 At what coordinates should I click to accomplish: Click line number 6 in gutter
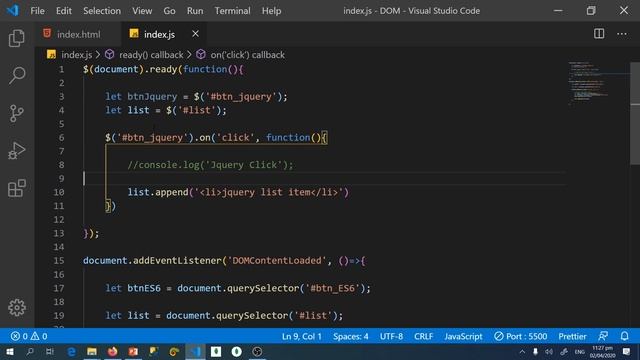[61, 138]
